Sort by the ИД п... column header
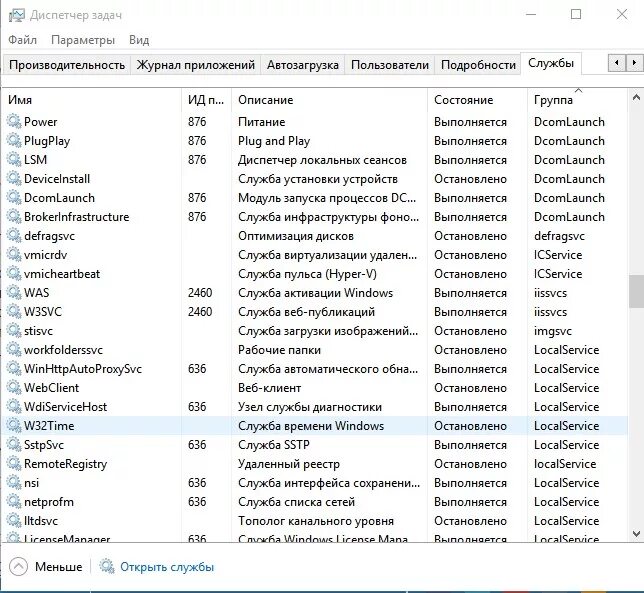Image resolution: width=644 pixels, height=593 pixels. click(x=206, y=100)
